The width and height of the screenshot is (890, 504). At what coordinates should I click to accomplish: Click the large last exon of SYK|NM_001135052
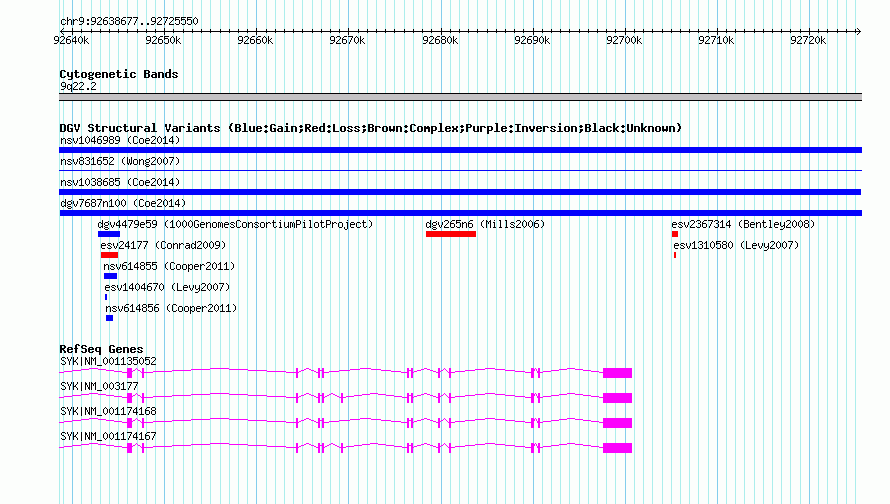pos(618,373)
